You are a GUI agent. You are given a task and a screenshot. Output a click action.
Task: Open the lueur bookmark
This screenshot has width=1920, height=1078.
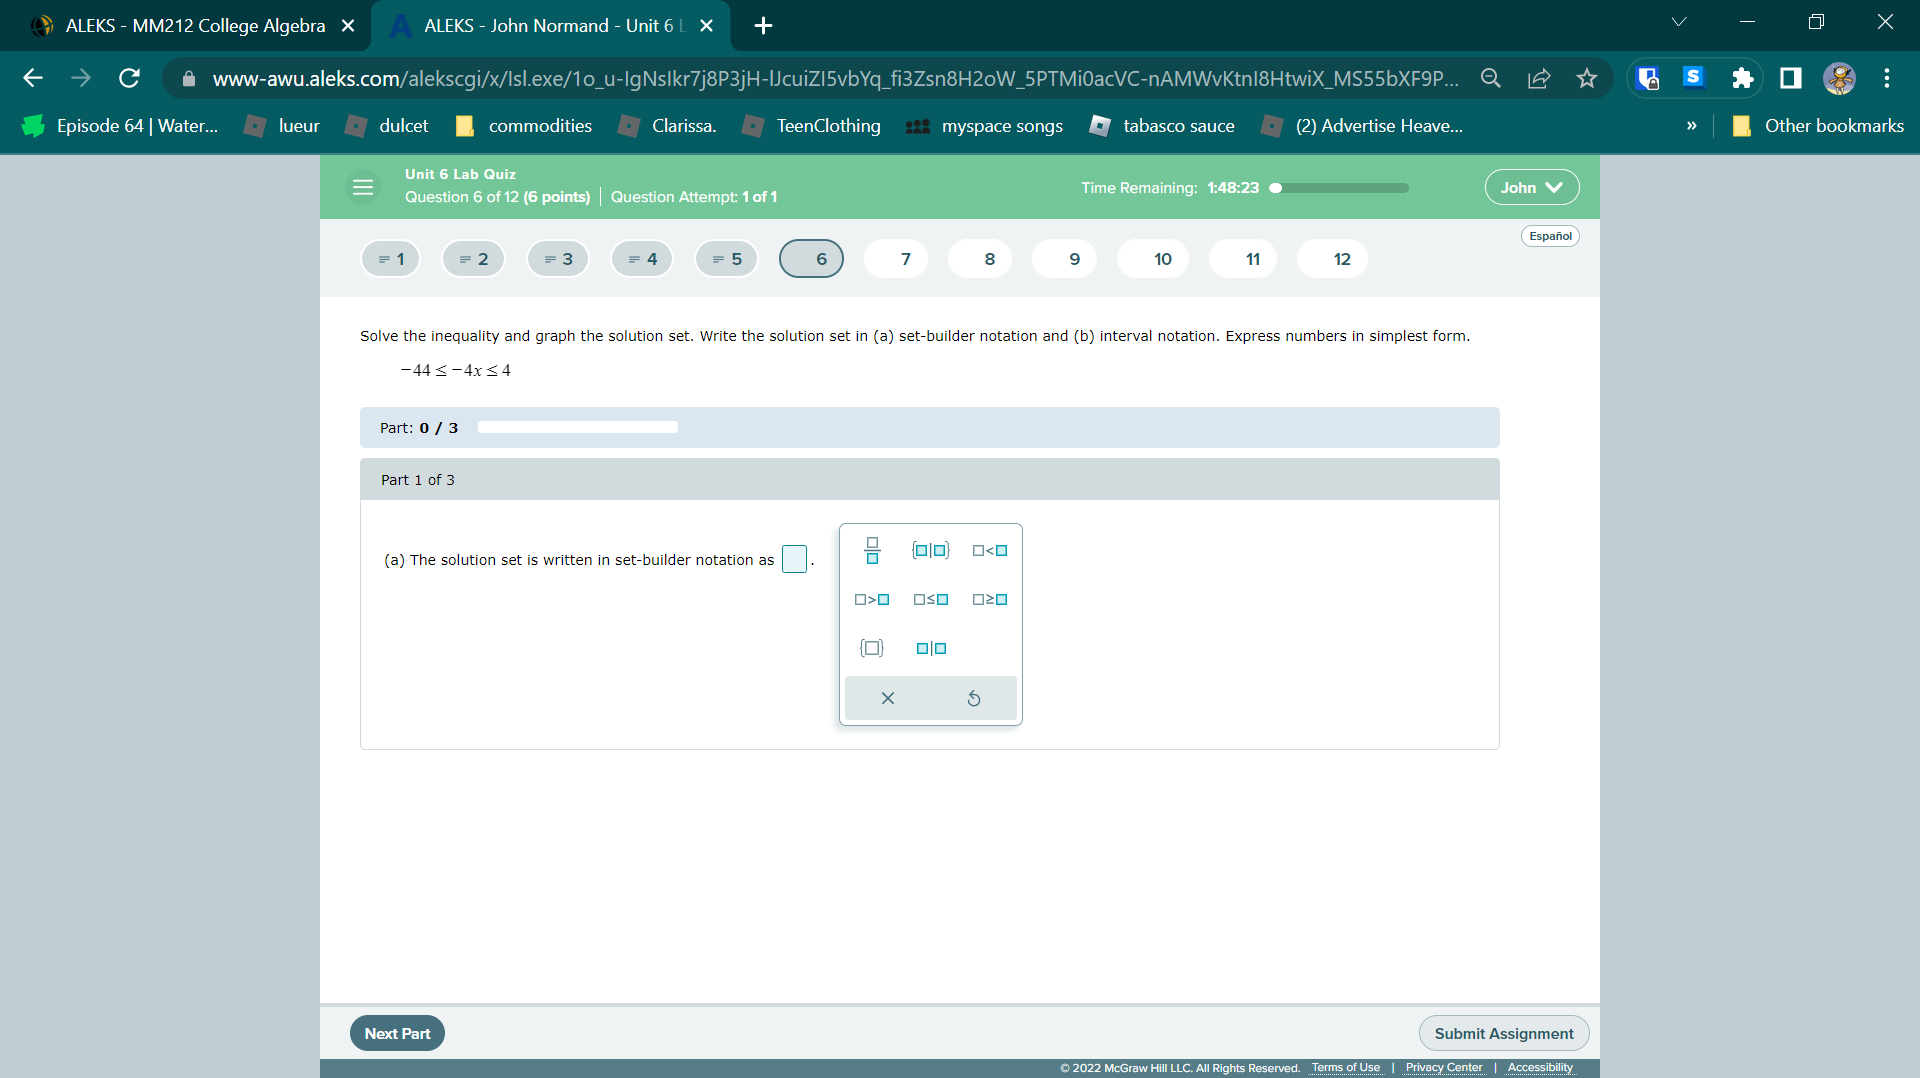(x=283, y=126)
